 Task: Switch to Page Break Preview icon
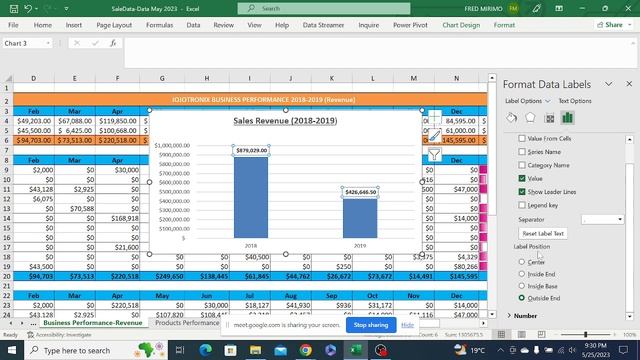541,334
